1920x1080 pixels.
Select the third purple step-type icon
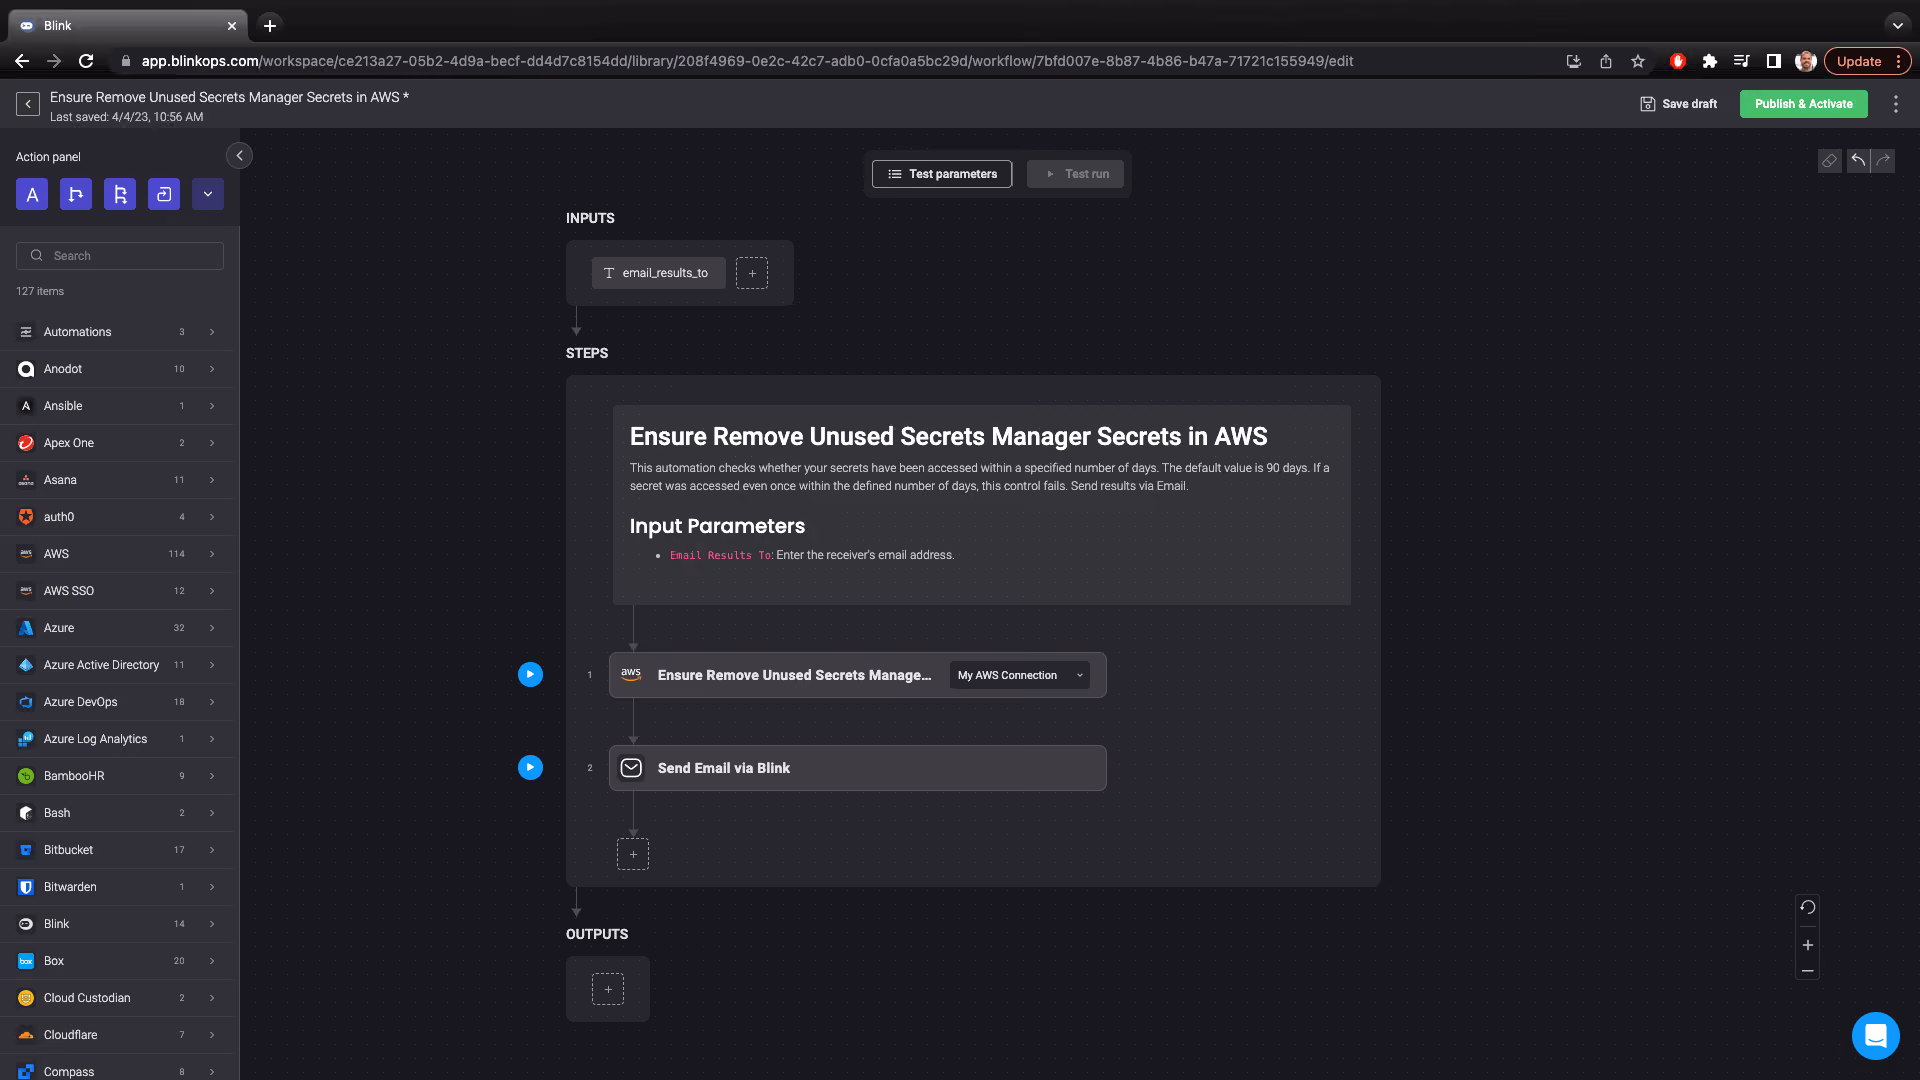tap(120, 194)
